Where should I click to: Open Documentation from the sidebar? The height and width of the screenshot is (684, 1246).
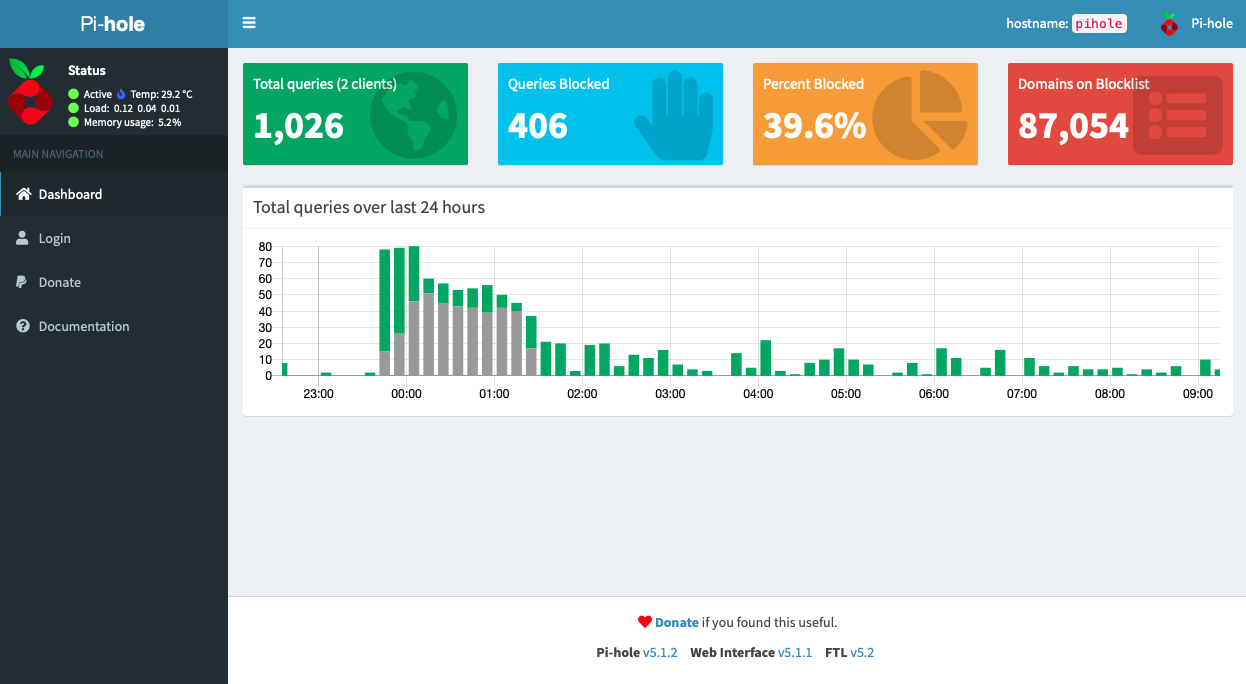click(x=114, y=326)
